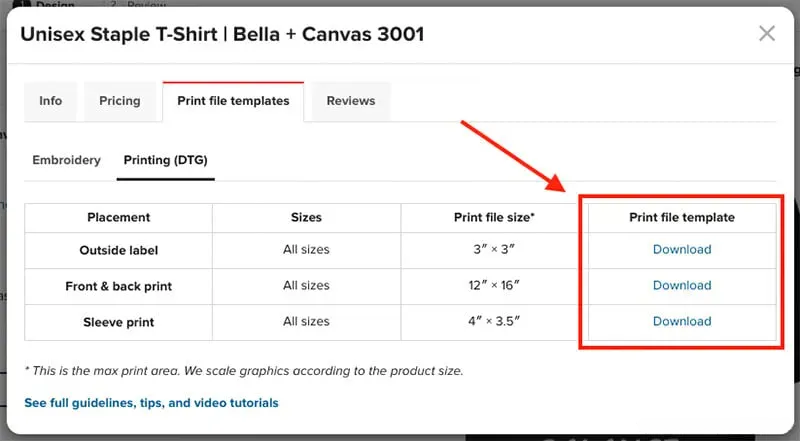Download the Outside label template
This screenshot has height=441, width=800.
point(682,250)
